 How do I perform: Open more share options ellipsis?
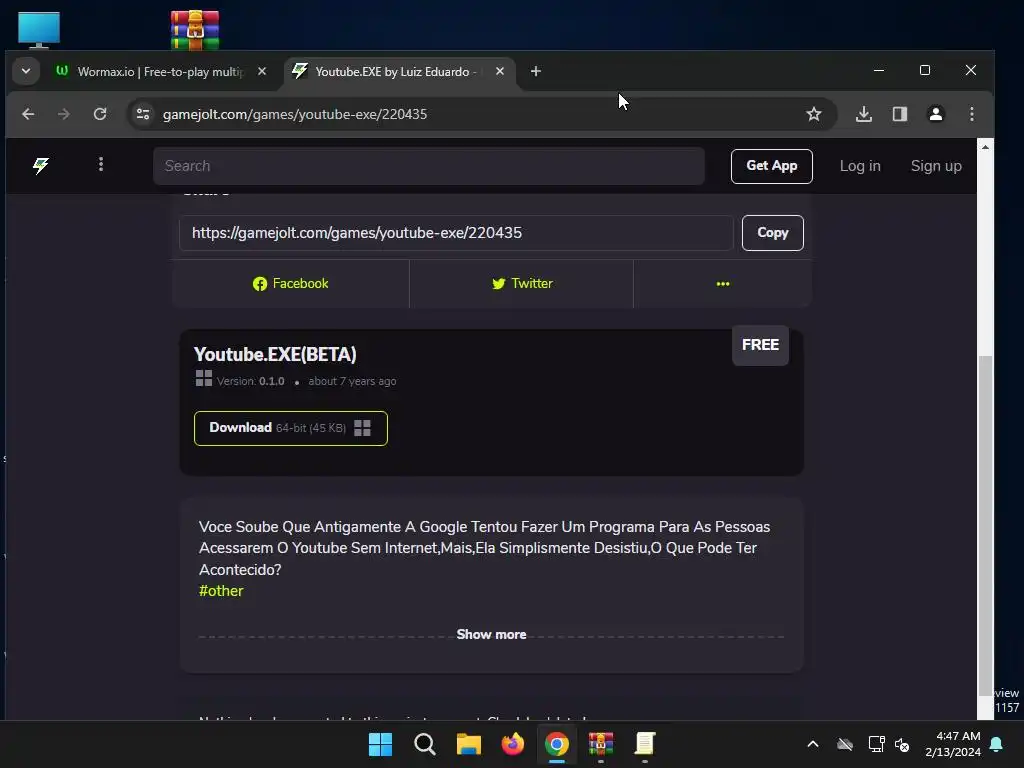[x=723, y=283]
